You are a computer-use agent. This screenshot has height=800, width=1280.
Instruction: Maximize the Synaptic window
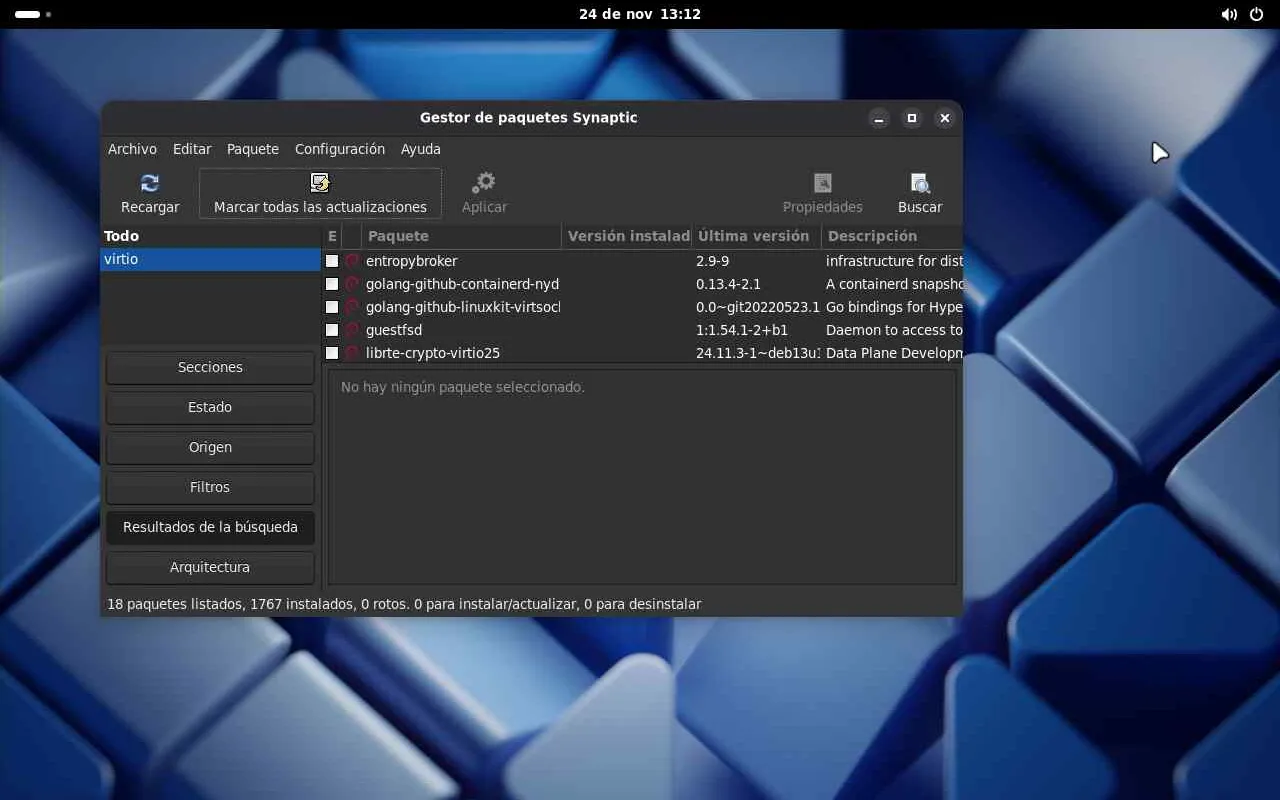coord(912,118)
